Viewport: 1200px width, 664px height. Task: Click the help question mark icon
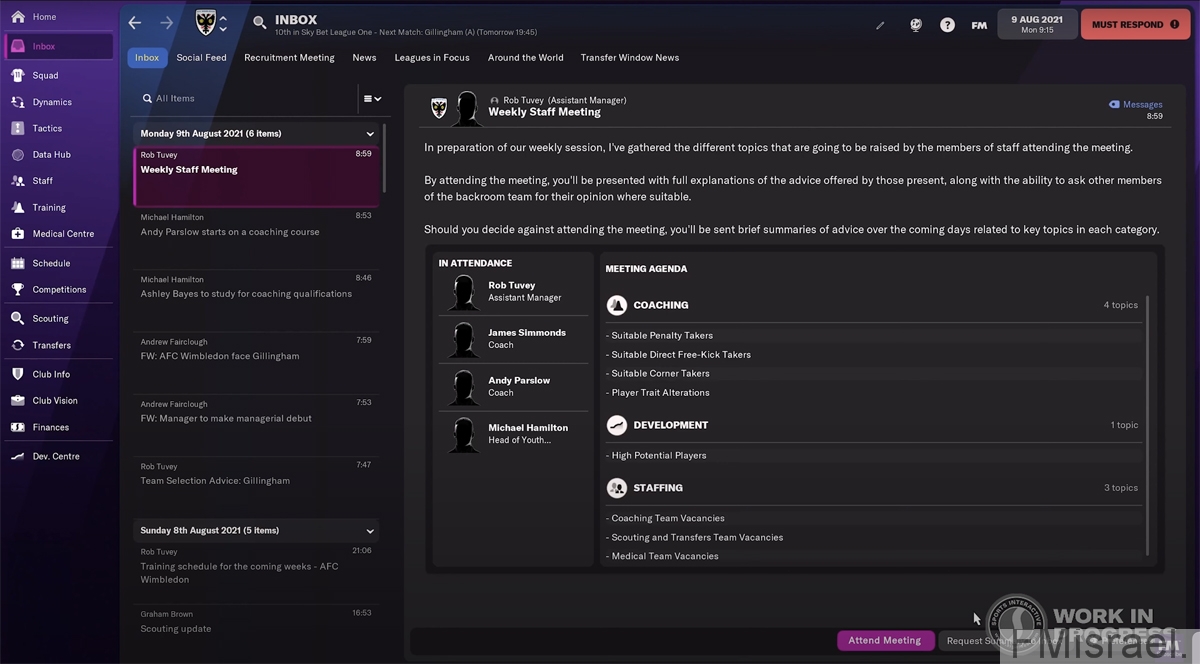947,25
